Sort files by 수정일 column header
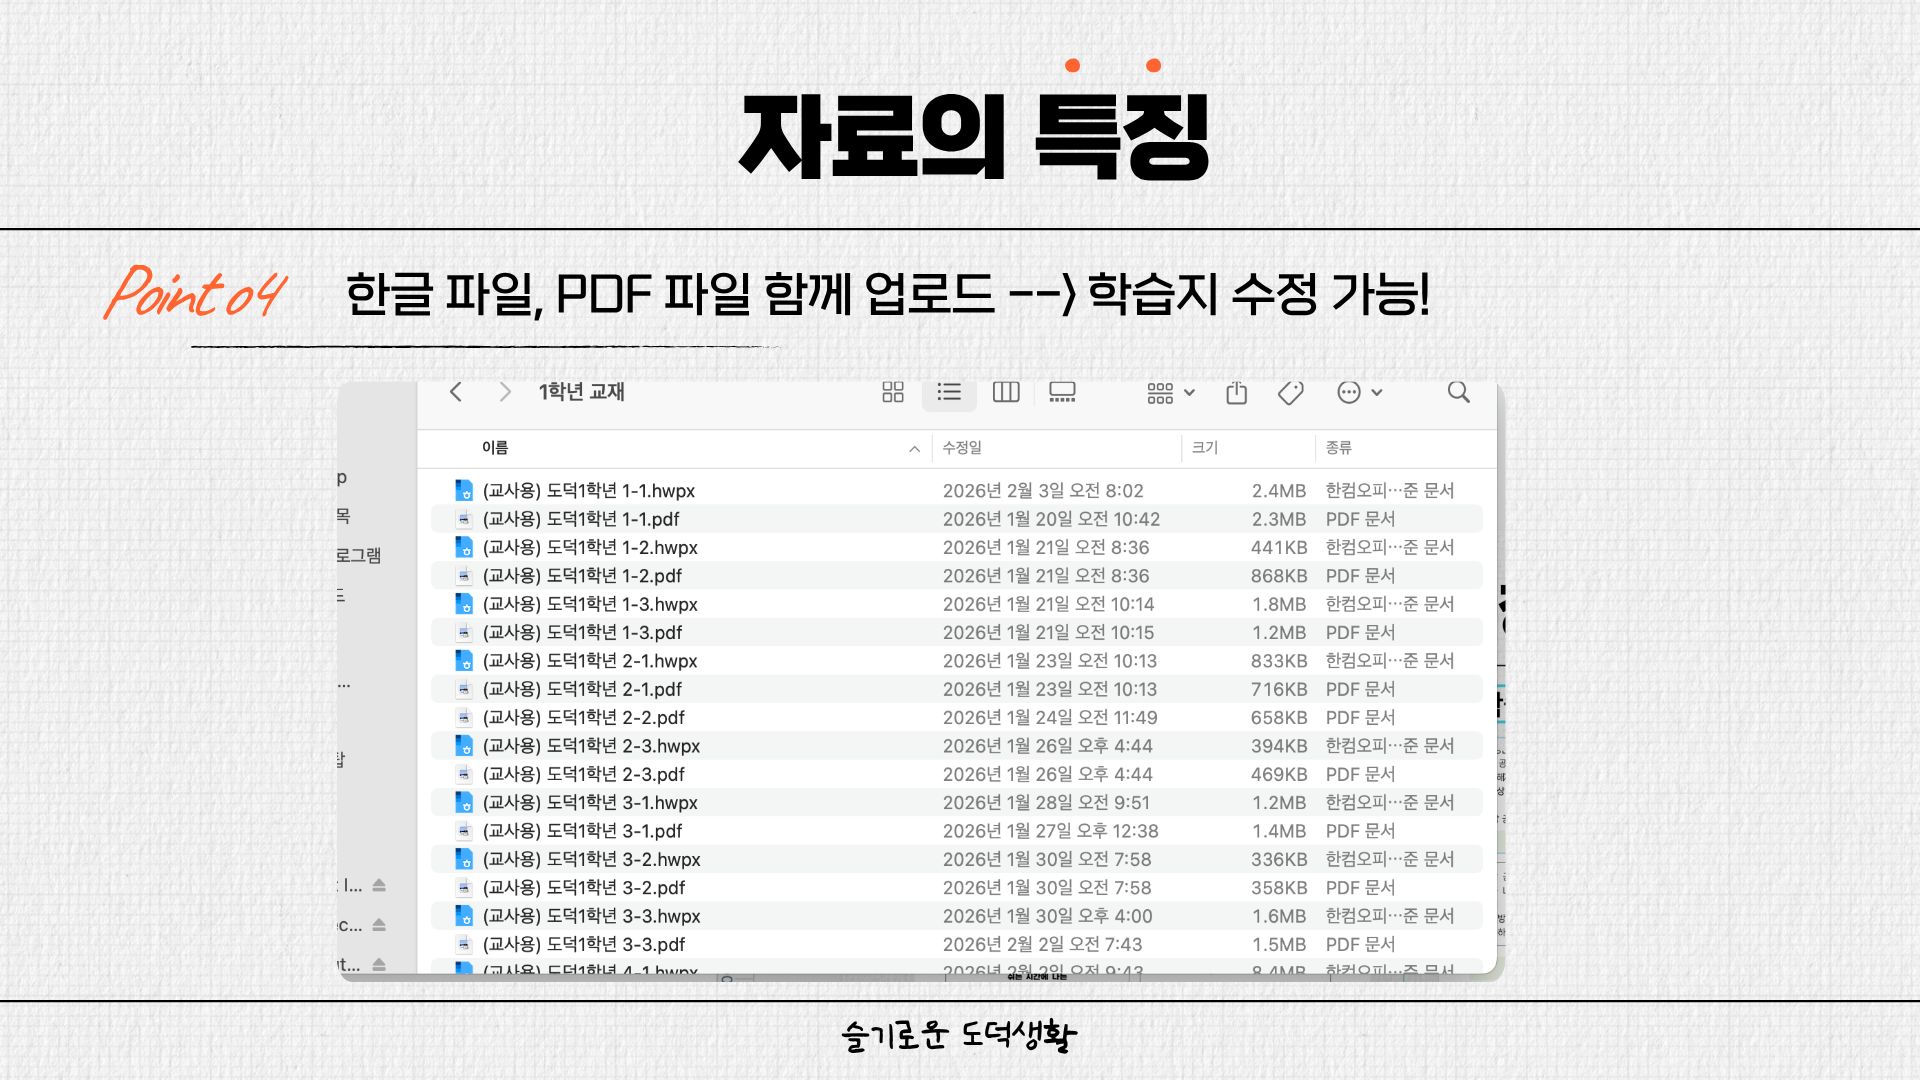Screen dimensions: 1920x1080 pos(962,448)
